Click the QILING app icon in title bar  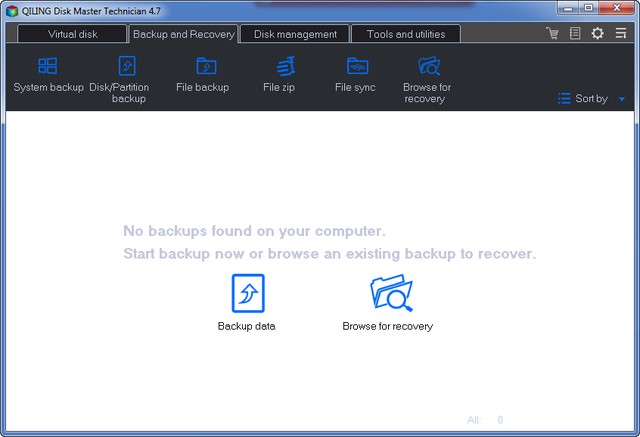11,11
